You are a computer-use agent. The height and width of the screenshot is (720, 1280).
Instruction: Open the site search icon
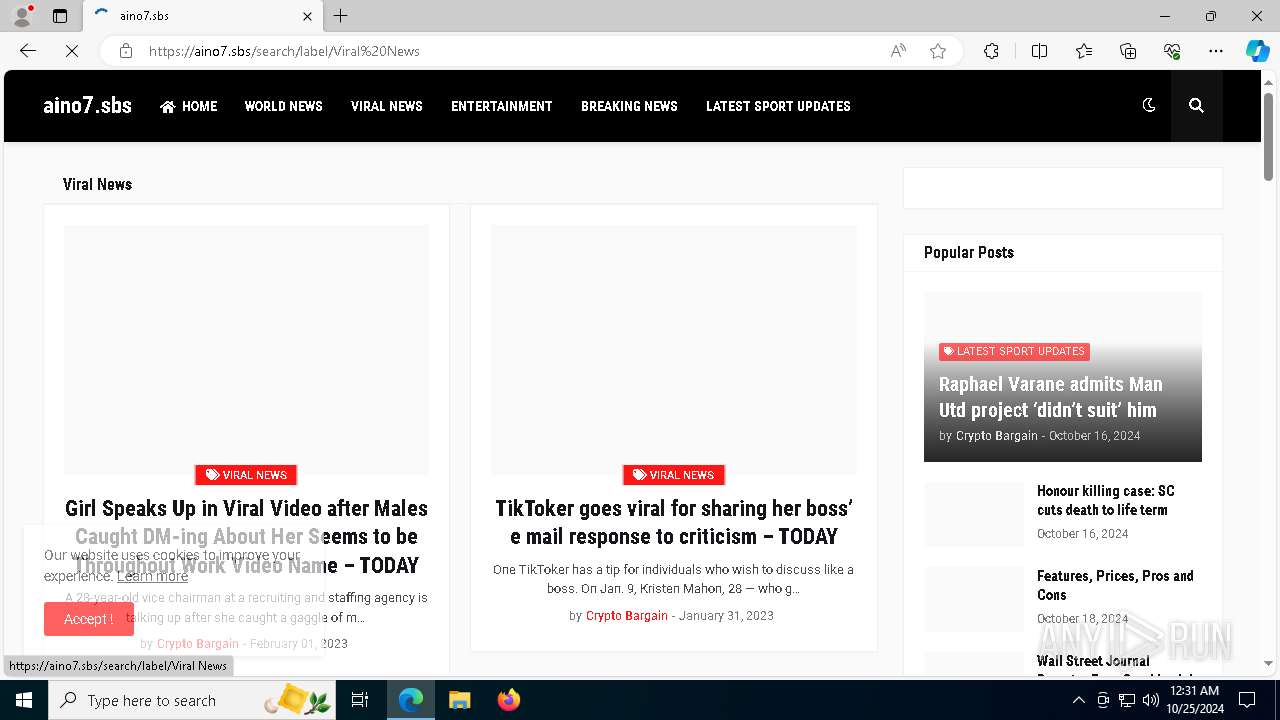click(1196, 105)
